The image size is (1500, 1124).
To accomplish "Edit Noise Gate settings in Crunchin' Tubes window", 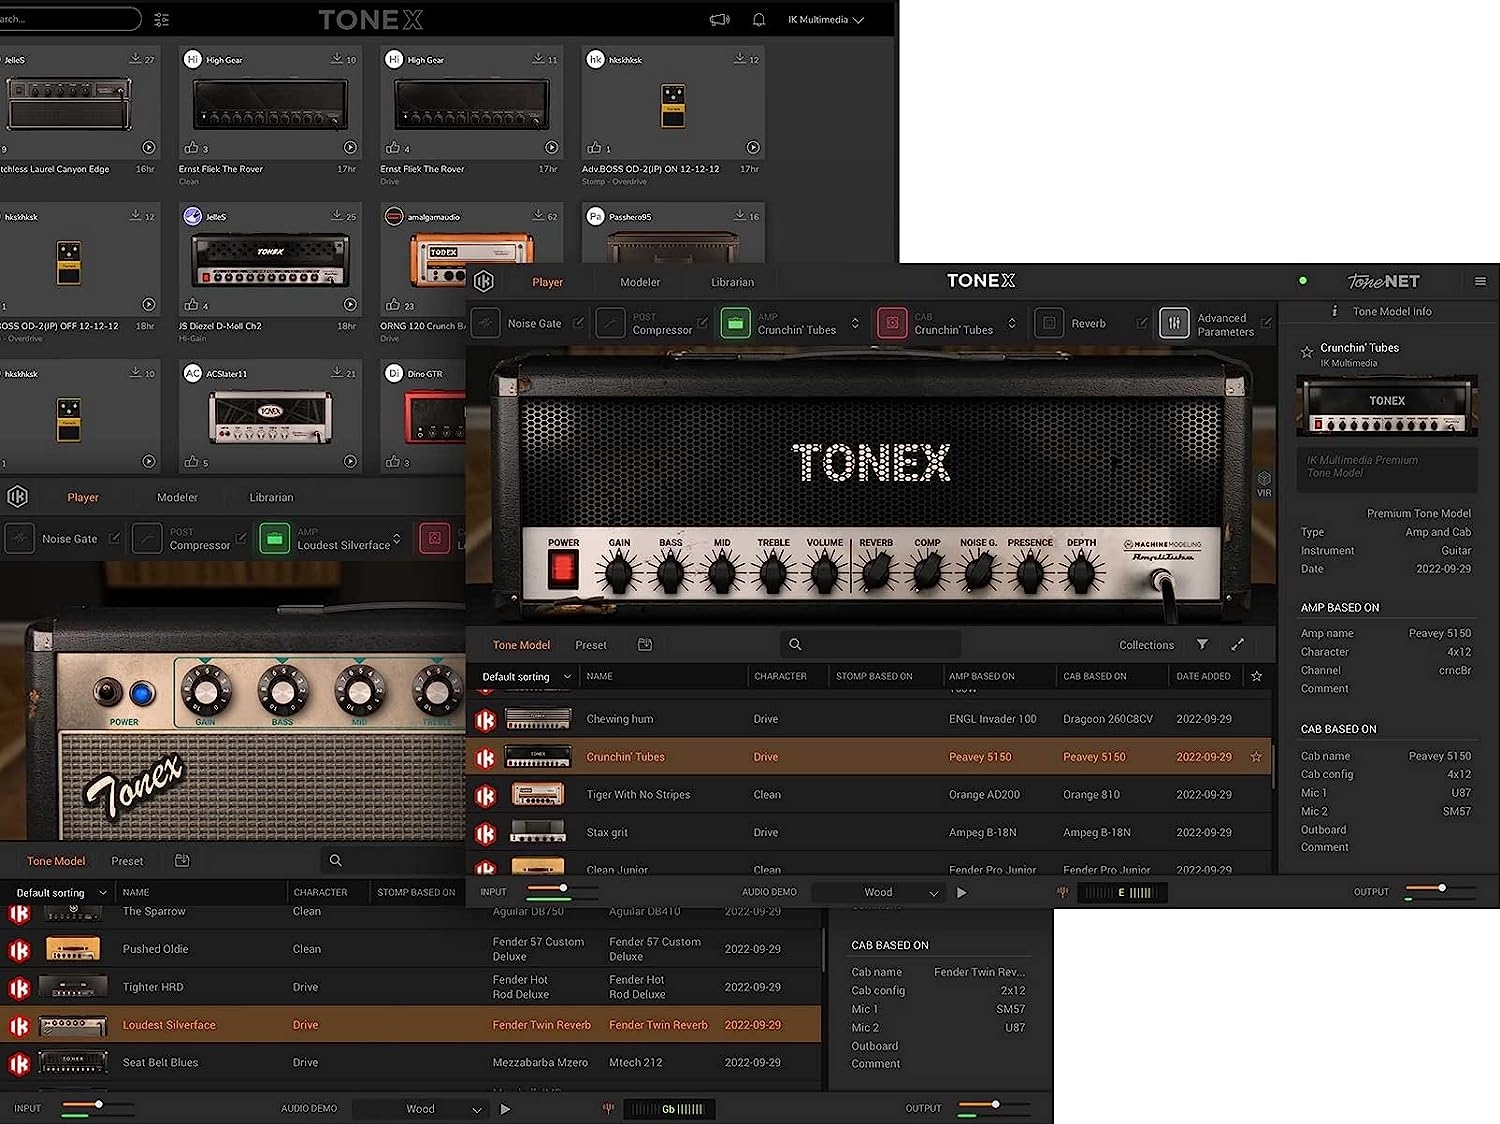I will [578, 323].
